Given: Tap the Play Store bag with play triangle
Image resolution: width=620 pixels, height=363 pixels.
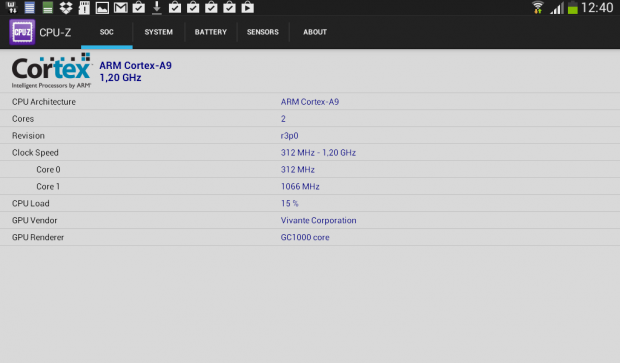Looking at the screenshot, I should 248,8.
